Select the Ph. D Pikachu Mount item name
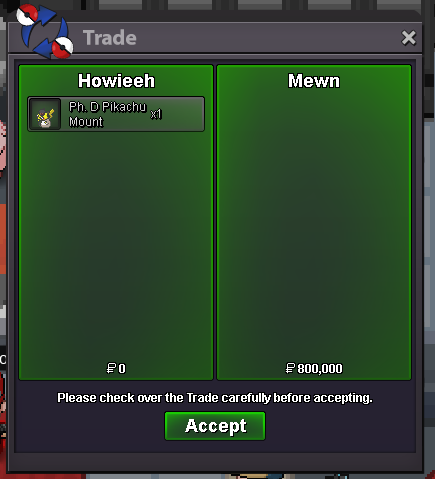435x479 pixels. coord(107,114)
